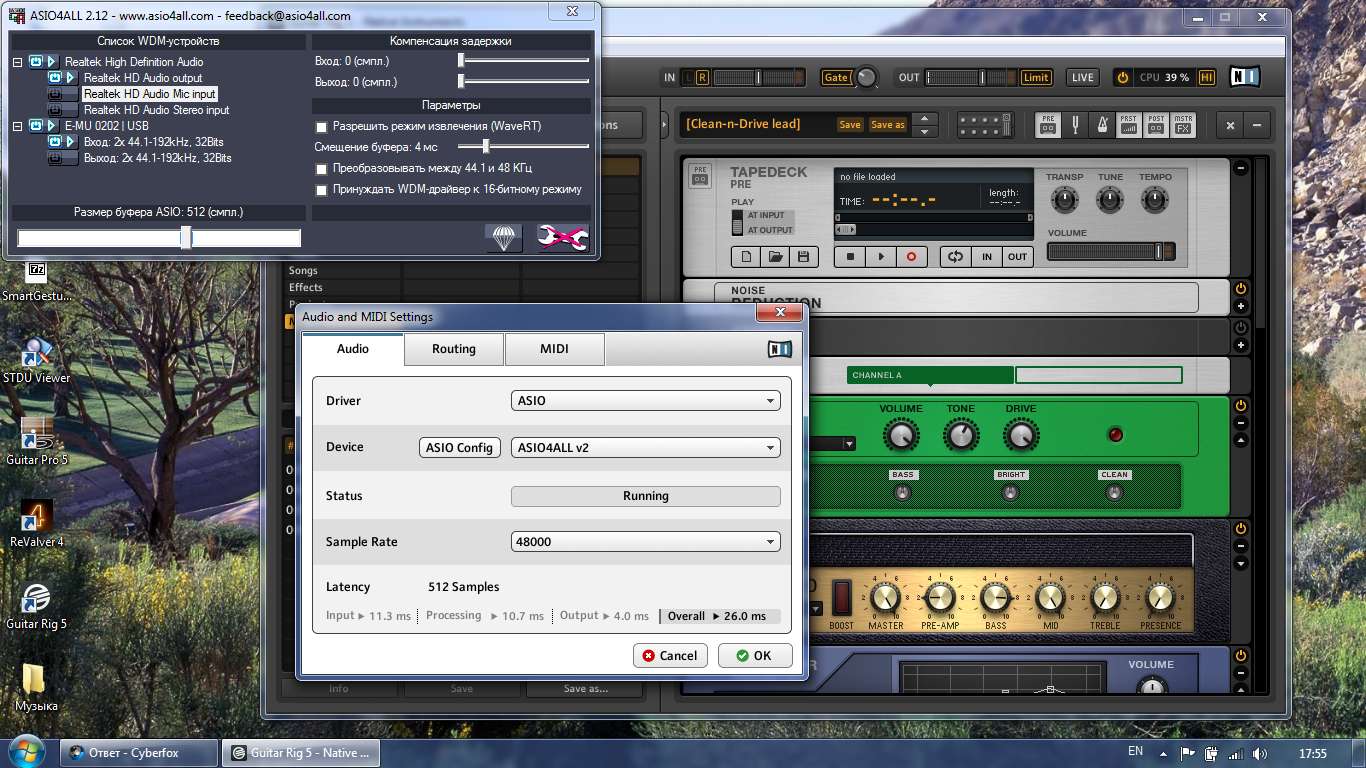Open the metronome tool in Guitar Rig
The height and width of the screenshot is (768, 1366).
pos(1102,125)
